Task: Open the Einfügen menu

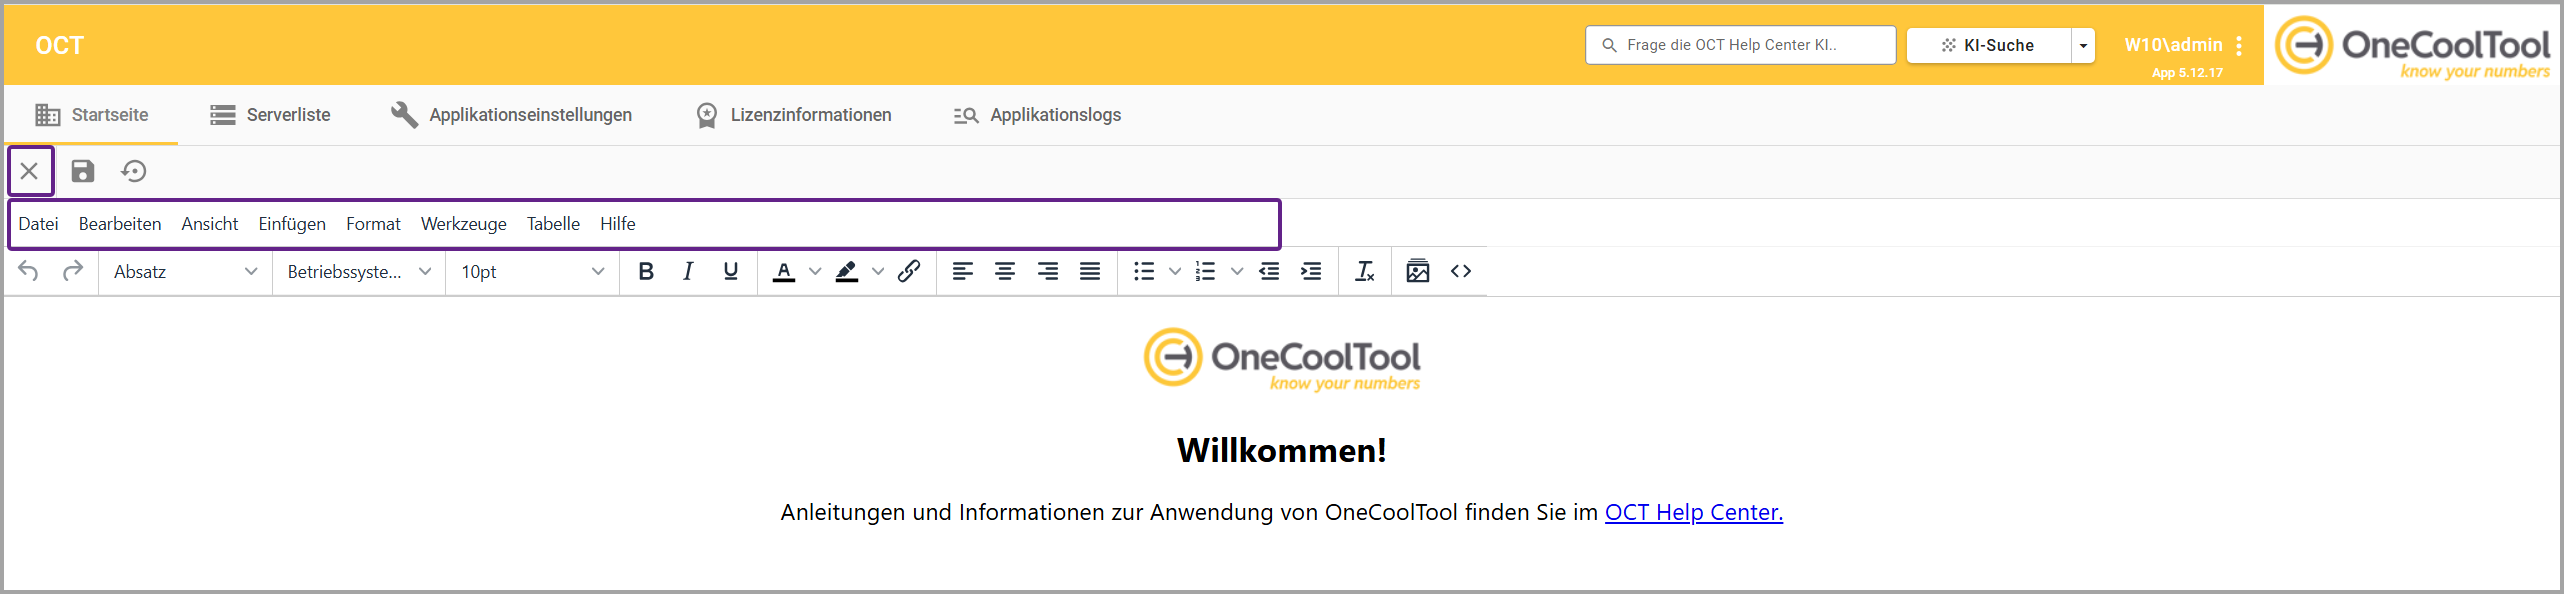Action: pos(292,224)
